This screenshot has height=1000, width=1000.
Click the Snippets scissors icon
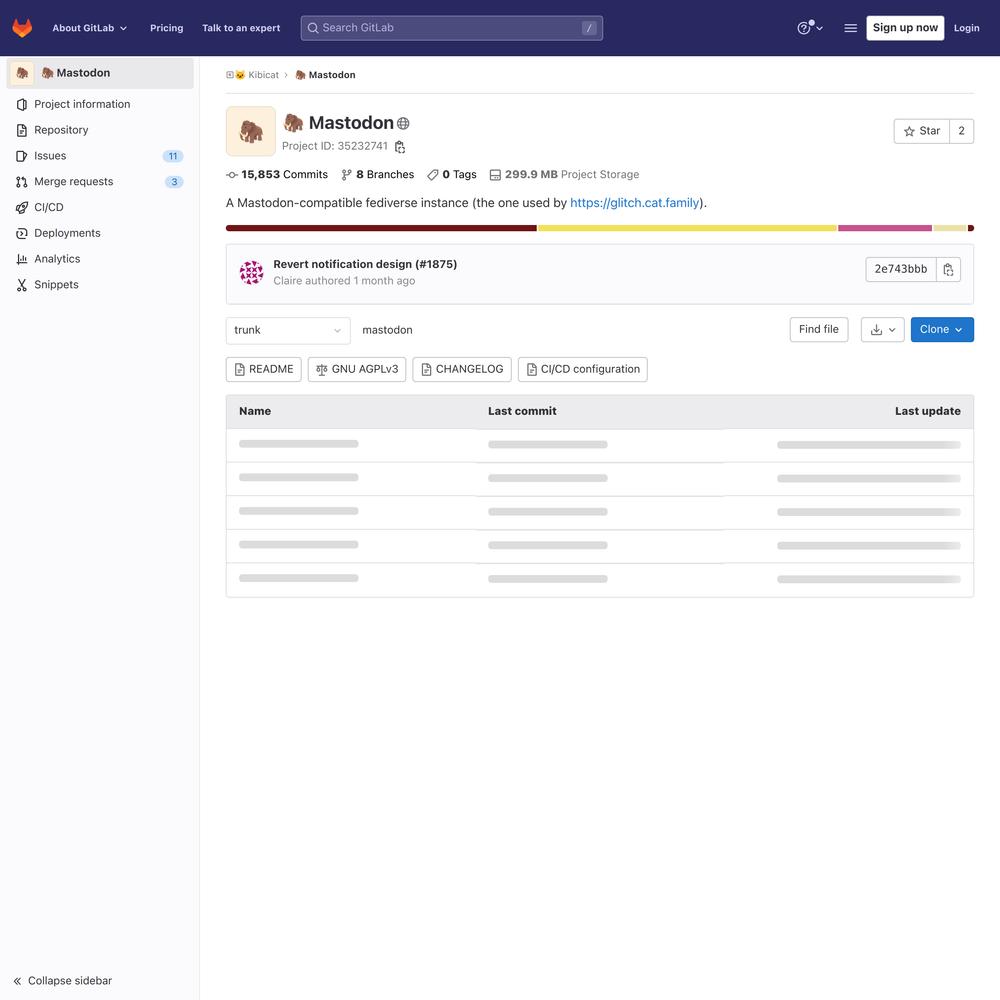22,285
